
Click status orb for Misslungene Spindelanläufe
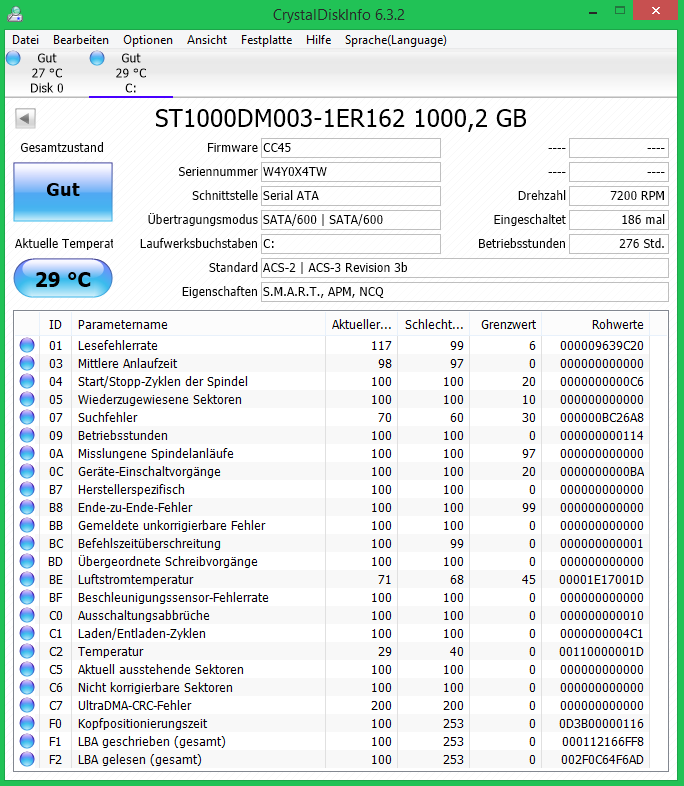tap(27, 453)
